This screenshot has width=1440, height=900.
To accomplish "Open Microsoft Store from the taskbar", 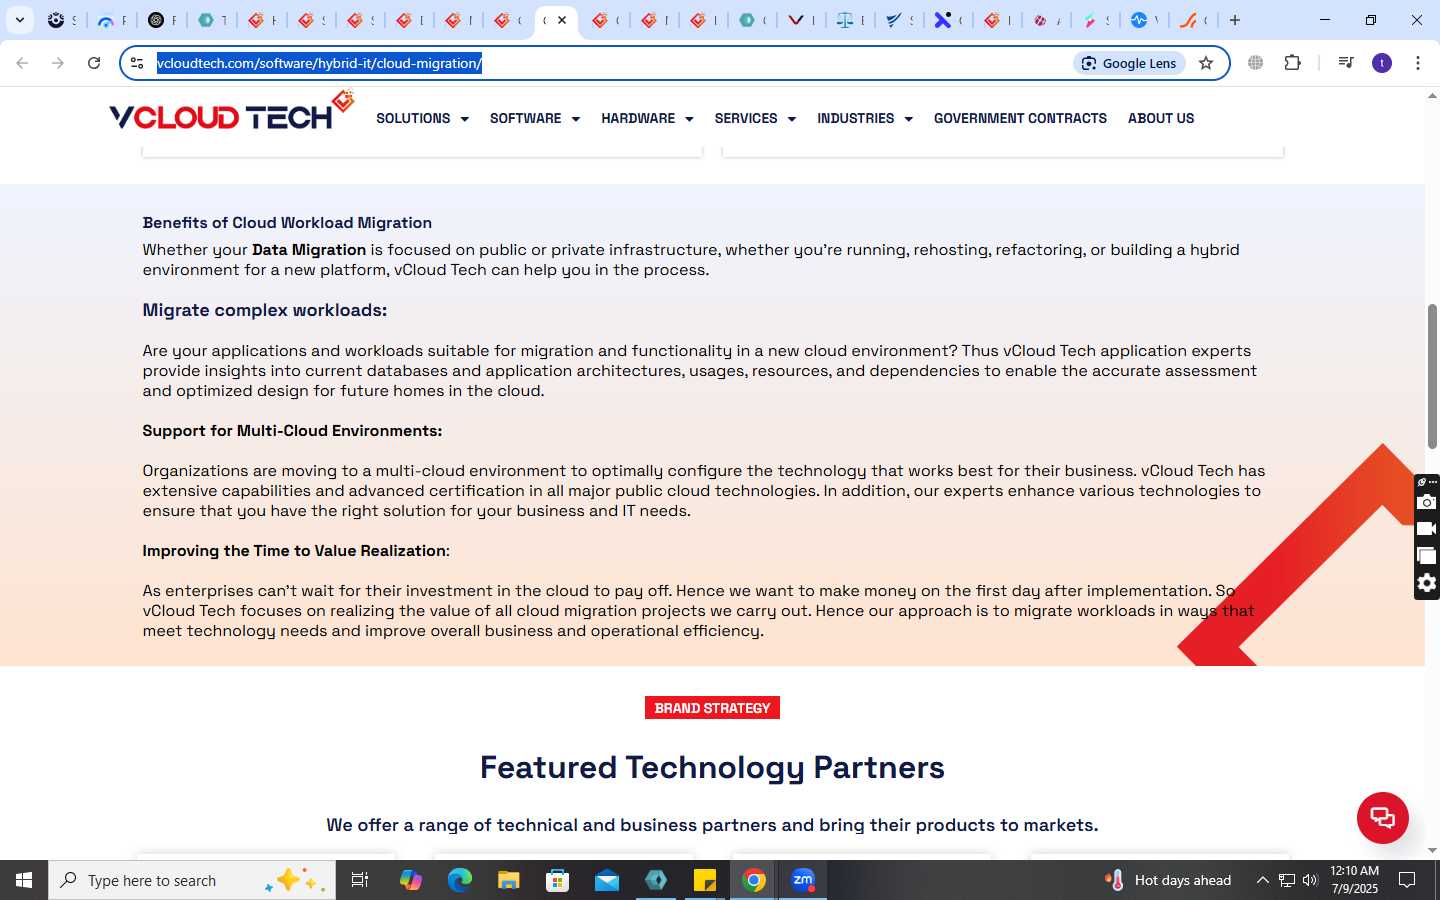I will click(557, 880).
